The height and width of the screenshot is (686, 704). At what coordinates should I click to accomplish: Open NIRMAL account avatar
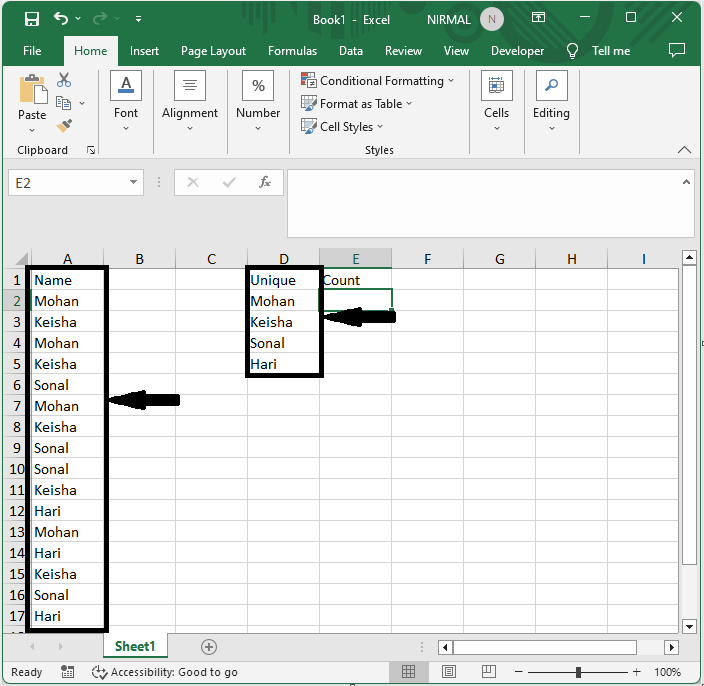point(492,19)
